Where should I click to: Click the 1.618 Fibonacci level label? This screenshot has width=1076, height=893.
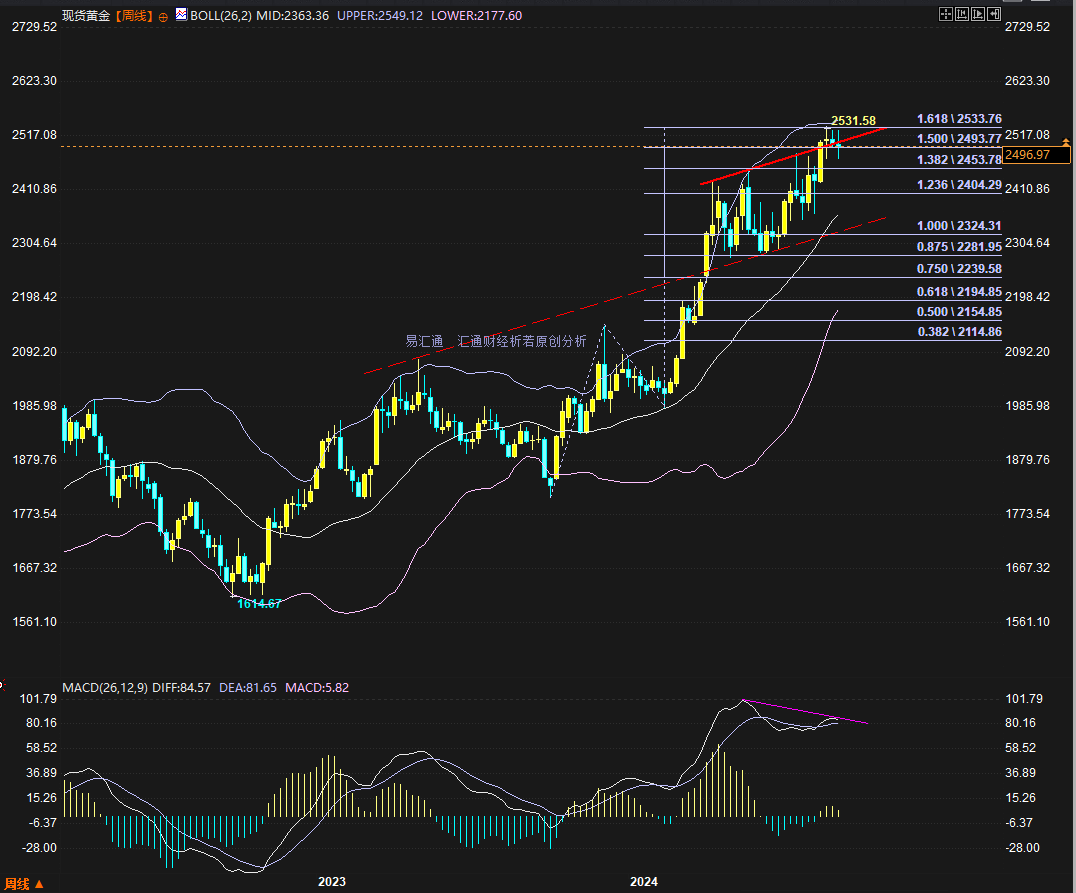(x=958, y=118)
